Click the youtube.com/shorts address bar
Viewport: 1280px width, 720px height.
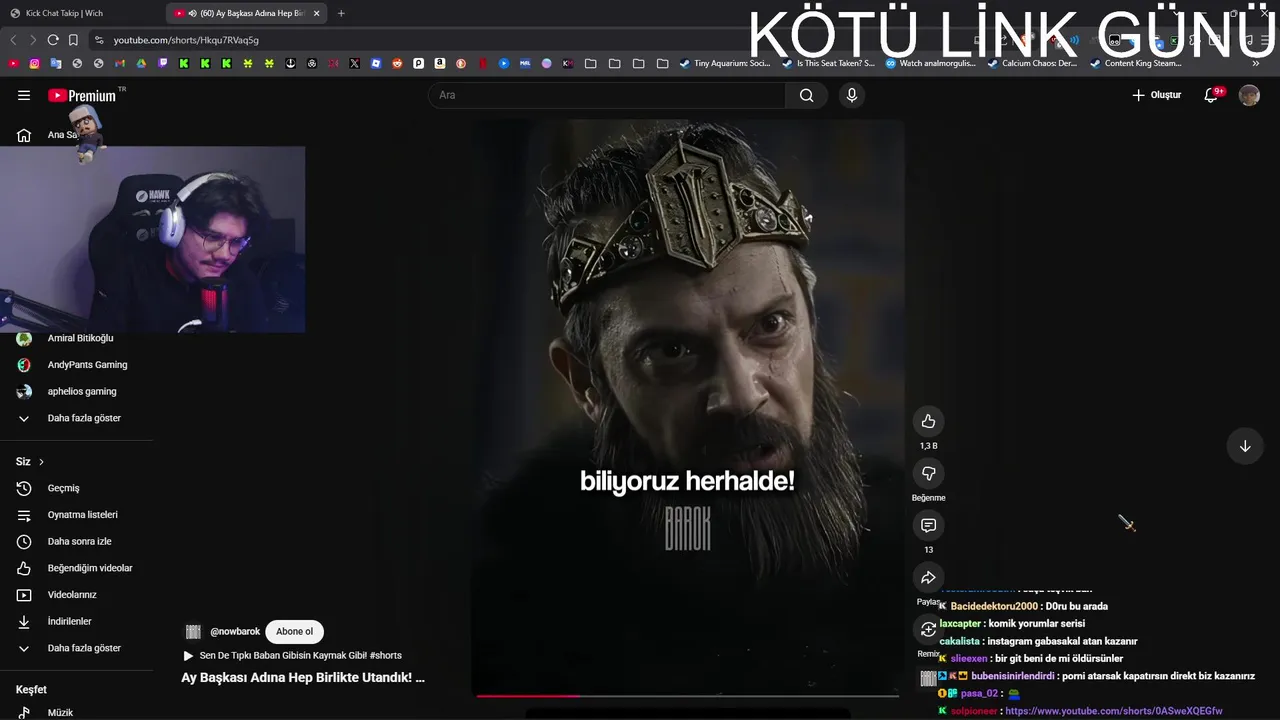pyautogui.click(x=186, y=40)
